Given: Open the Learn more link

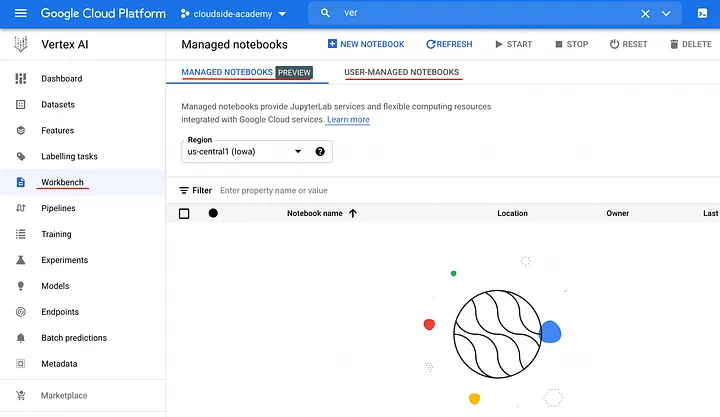Looking at the screenshot, I should (348, 119).
